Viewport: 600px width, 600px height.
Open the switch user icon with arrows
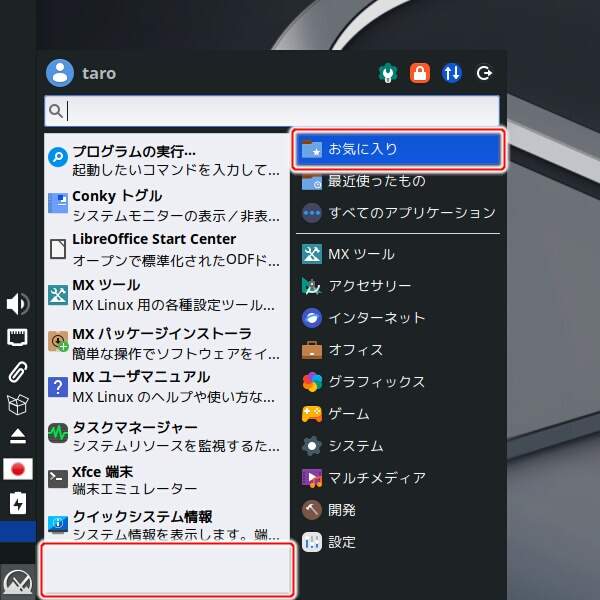click(452, 73)
